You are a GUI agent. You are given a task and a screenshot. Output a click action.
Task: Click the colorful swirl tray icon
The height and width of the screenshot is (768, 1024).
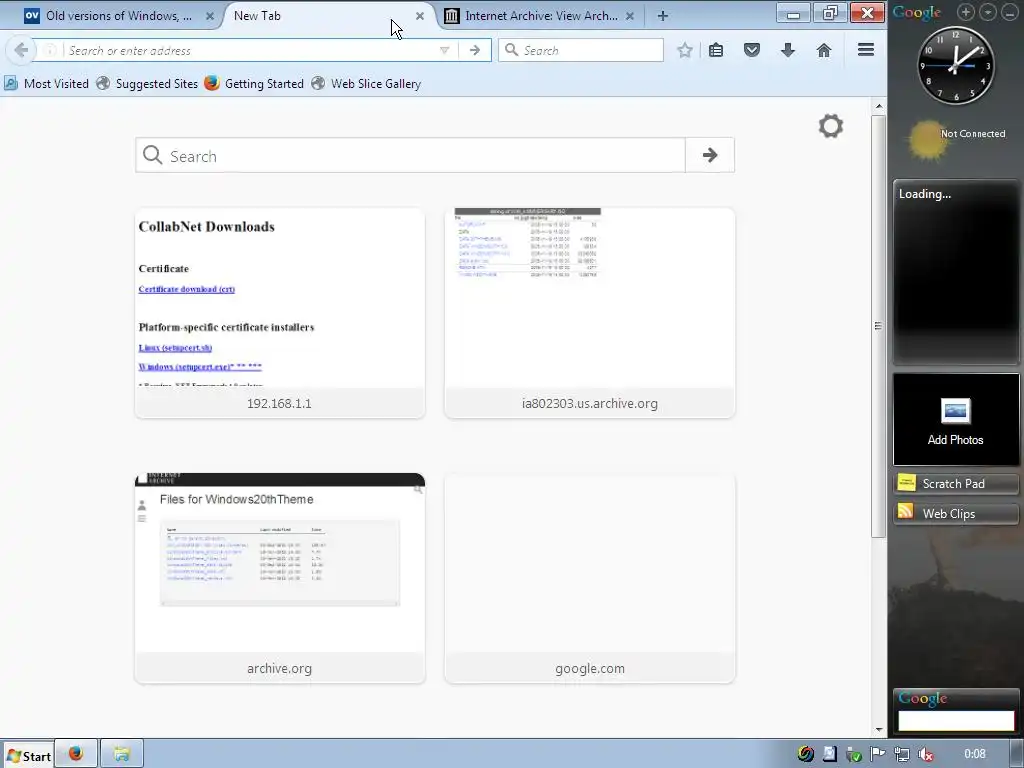click(805, 754)
